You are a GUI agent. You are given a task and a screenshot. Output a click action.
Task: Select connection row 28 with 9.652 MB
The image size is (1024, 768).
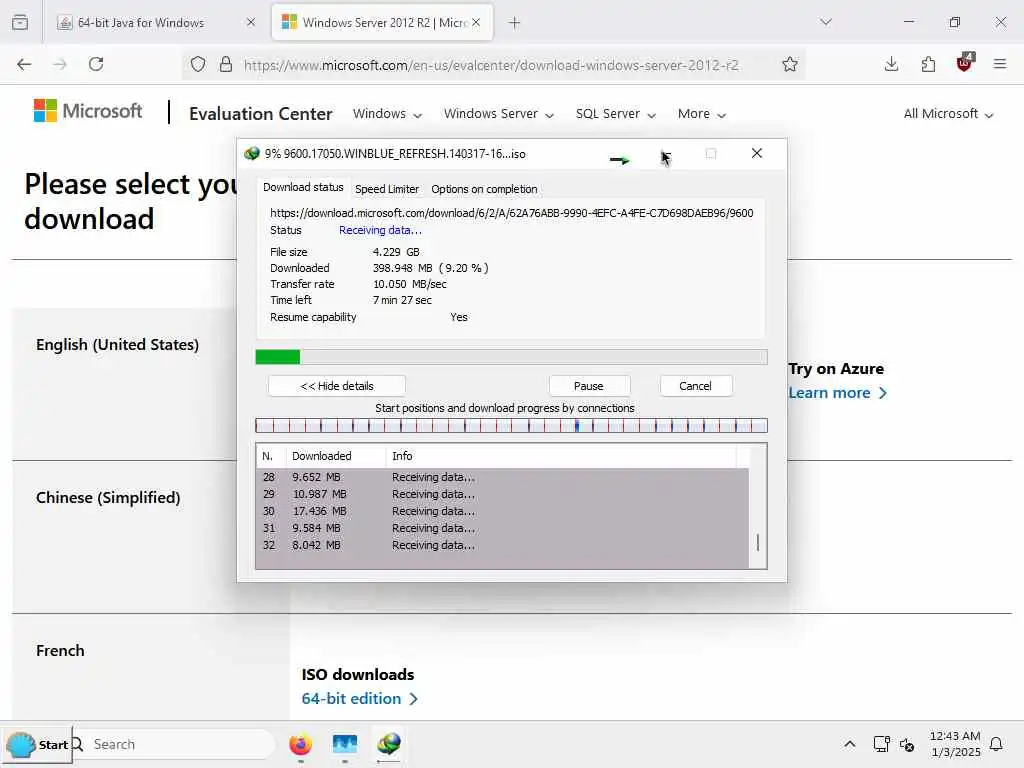[x=502, y=477]
